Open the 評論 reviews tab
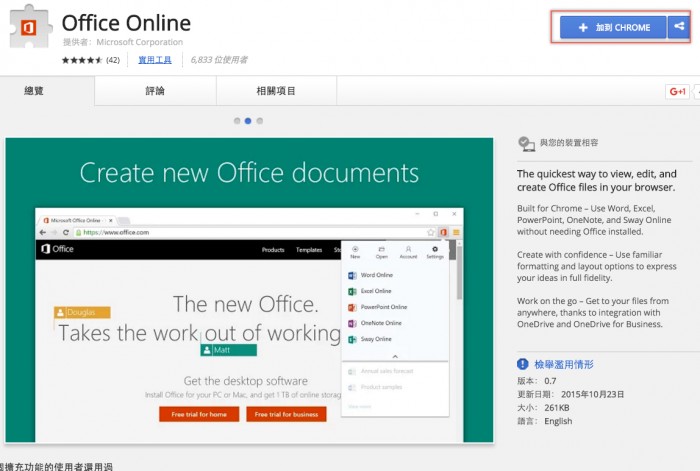 [x=153, y=91]
